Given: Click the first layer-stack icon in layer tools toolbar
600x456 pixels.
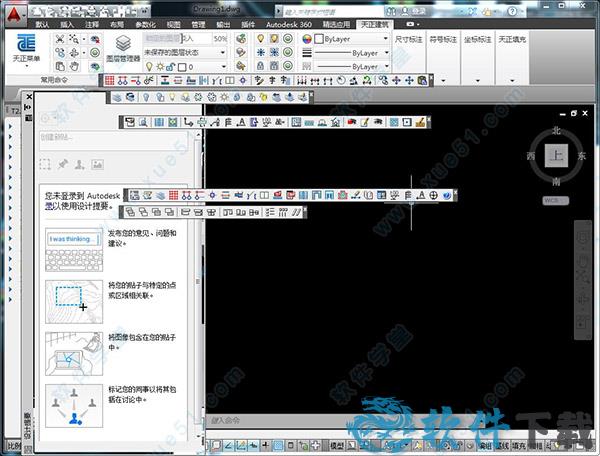Looking at the screenshot, I should [117, 97].
